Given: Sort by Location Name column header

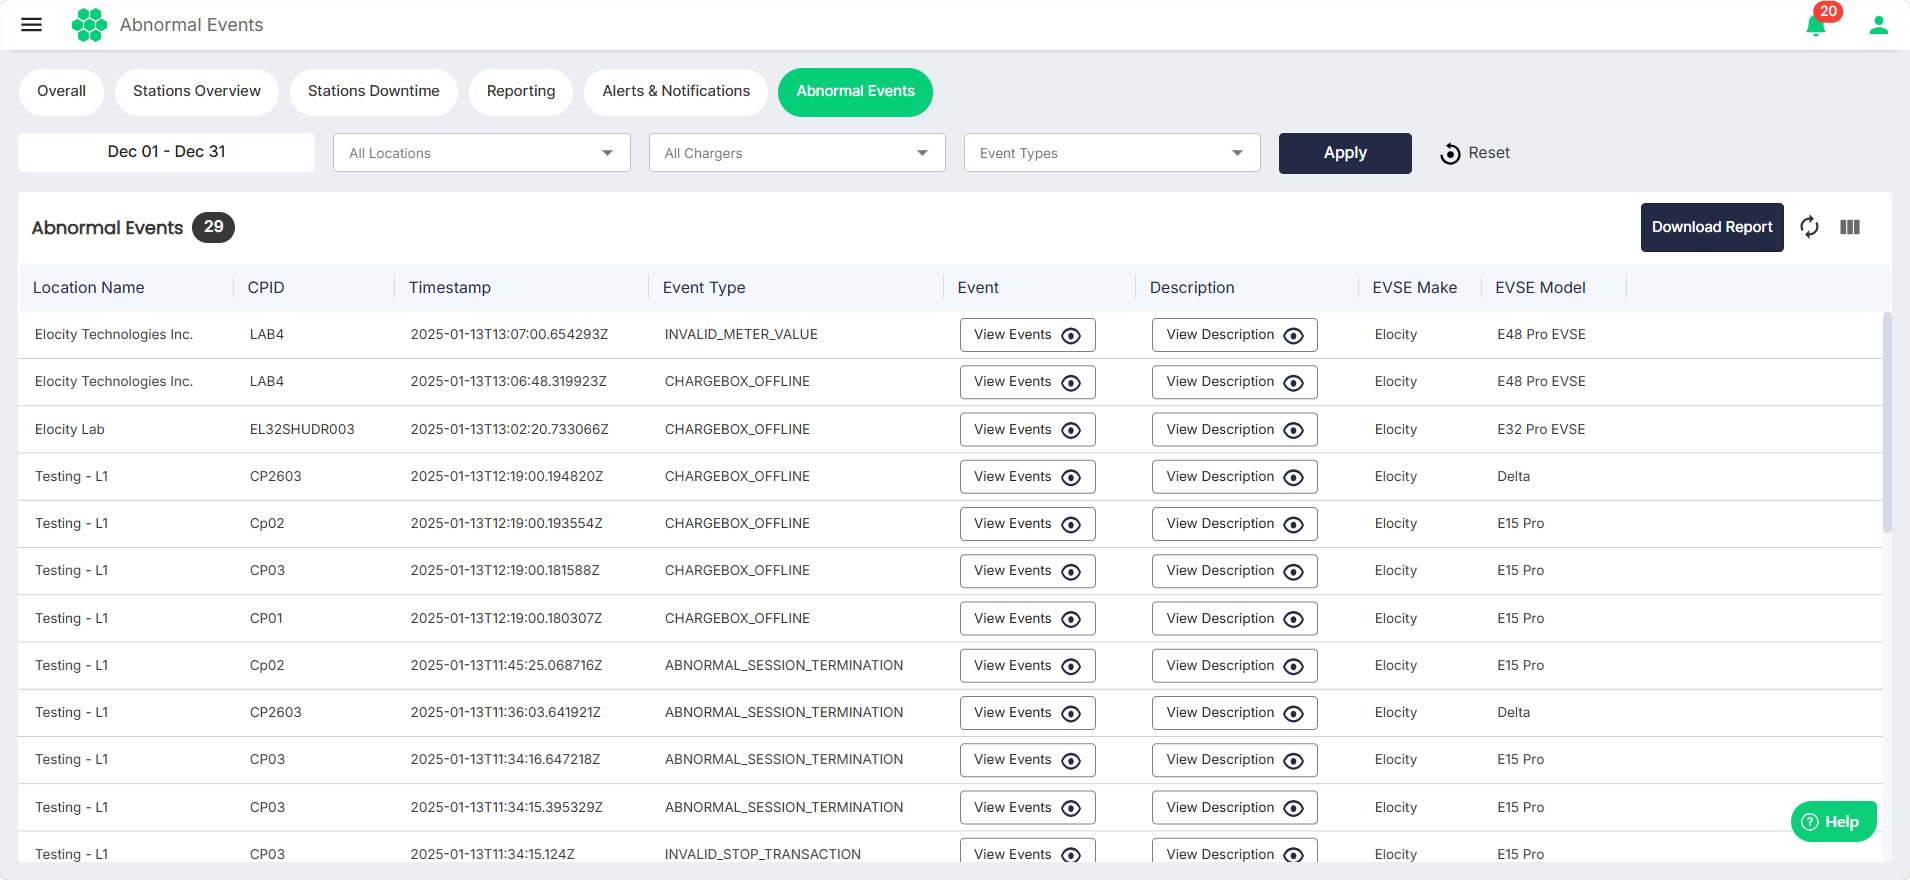Looking at the screenshot, I should coord(89,288).
